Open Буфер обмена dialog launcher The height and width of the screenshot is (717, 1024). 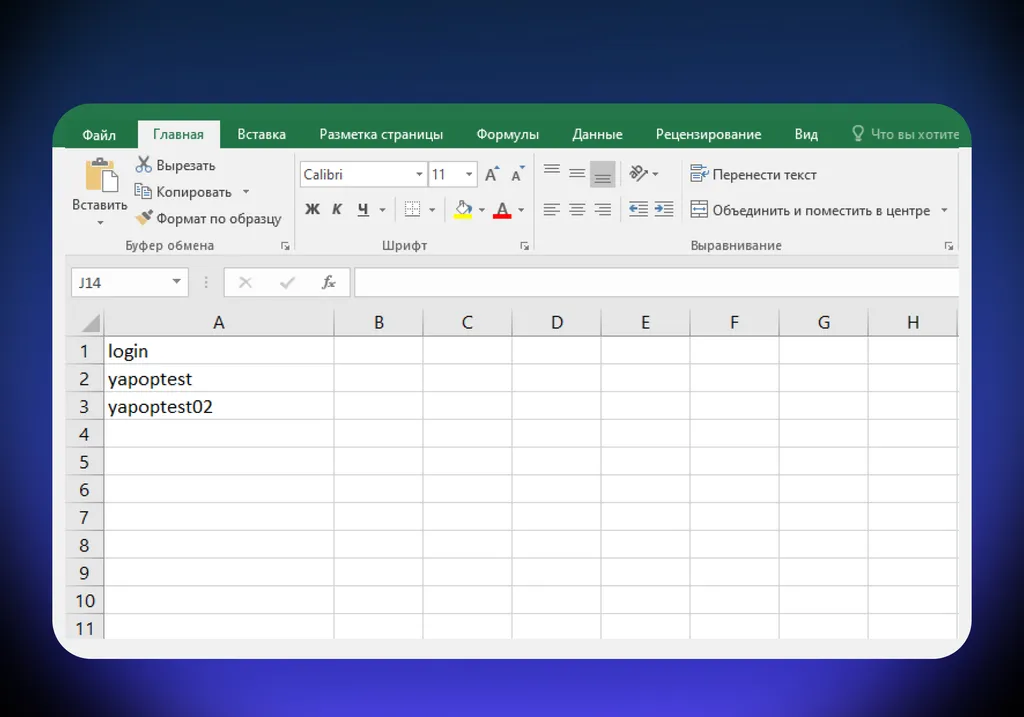(x=285, y=246)
